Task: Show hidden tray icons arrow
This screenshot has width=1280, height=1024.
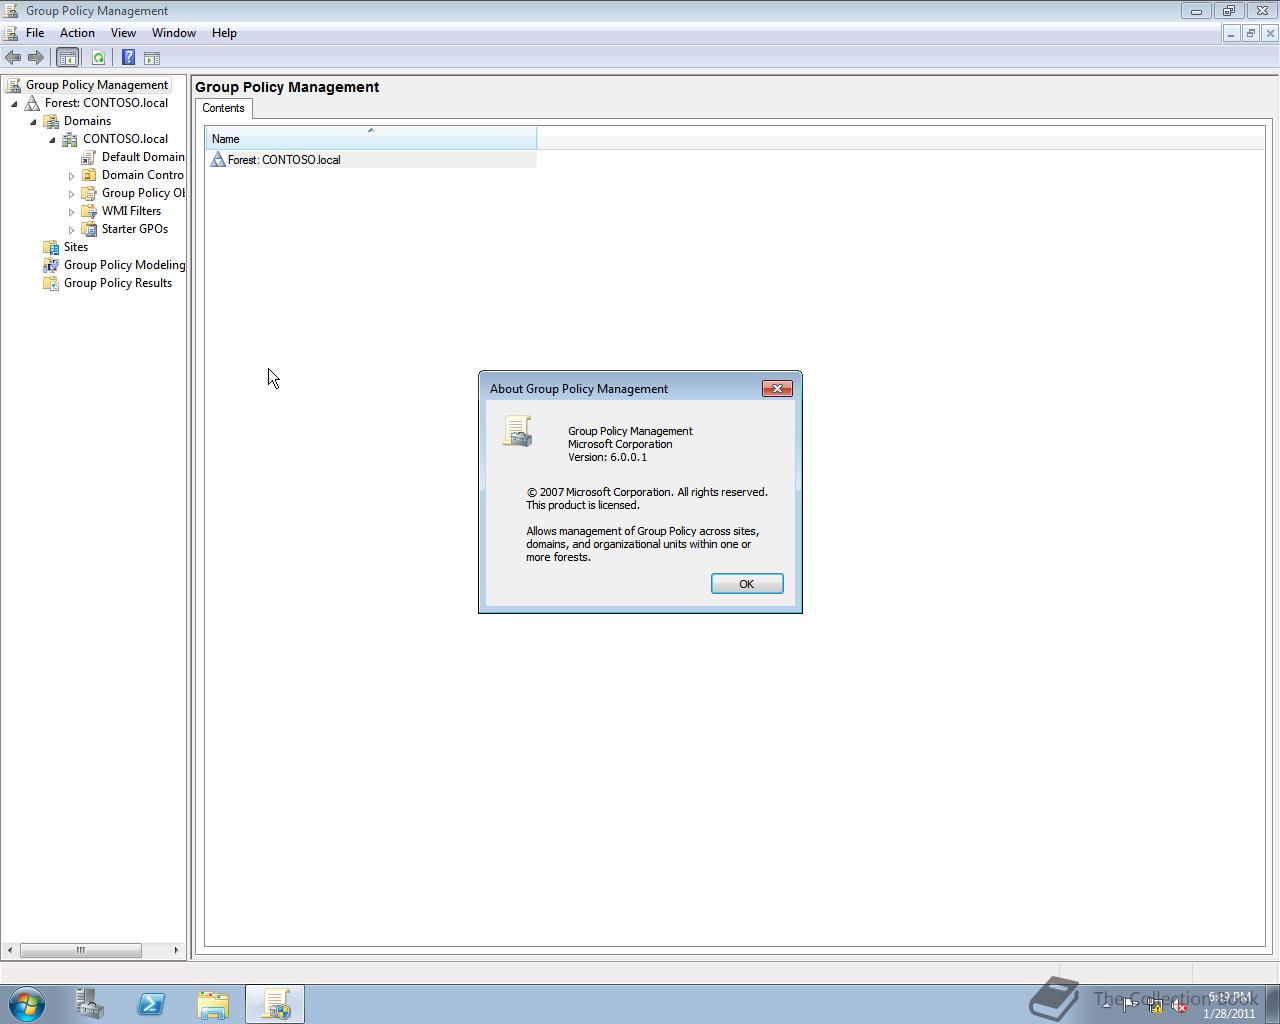Action: click(1106, 1005)
